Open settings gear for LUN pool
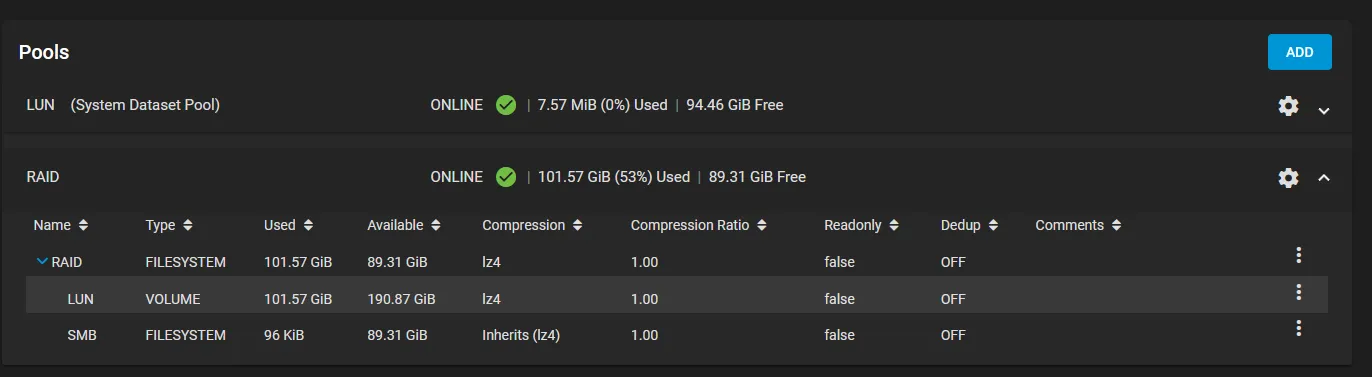 (x=1288, y=105)
